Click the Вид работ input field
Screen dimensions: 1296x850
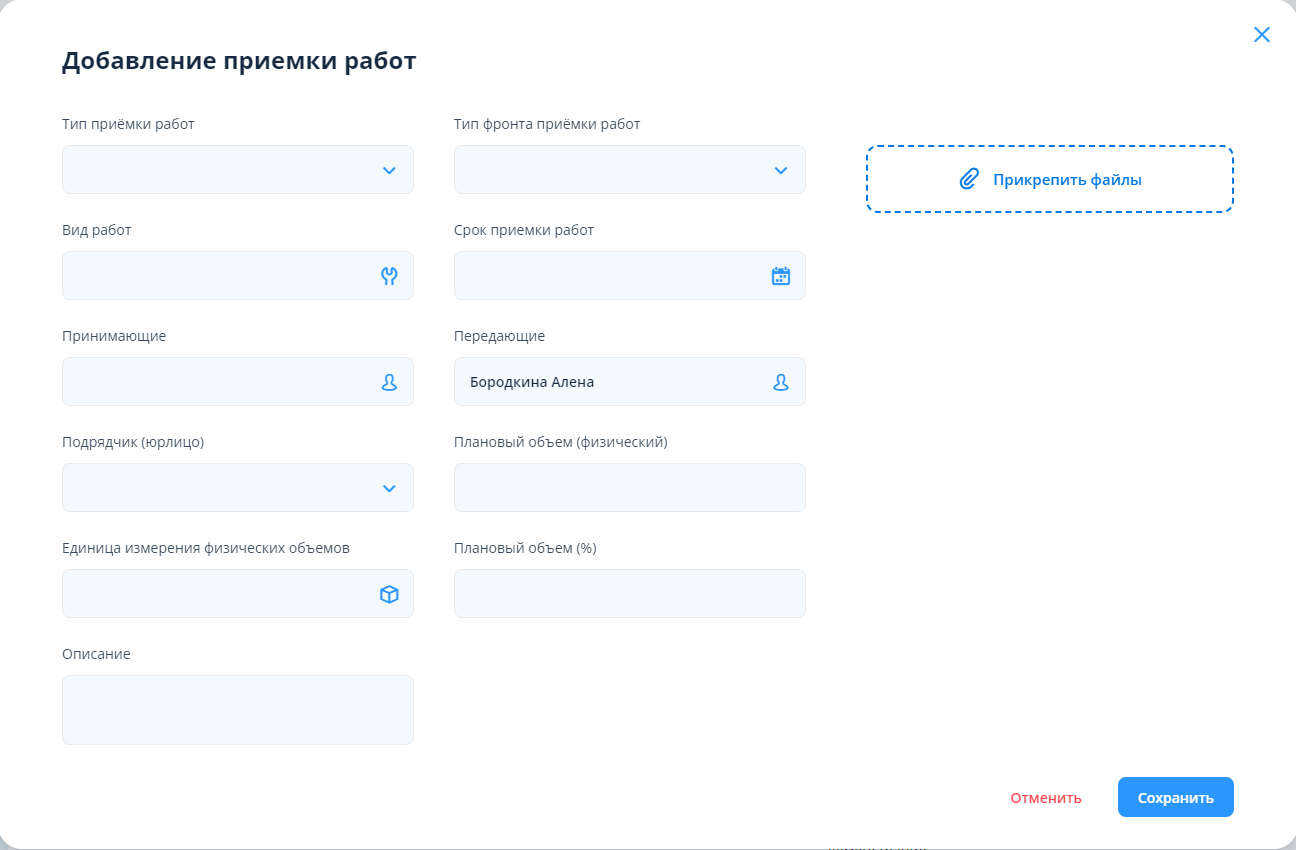click(x=215, y=276)
